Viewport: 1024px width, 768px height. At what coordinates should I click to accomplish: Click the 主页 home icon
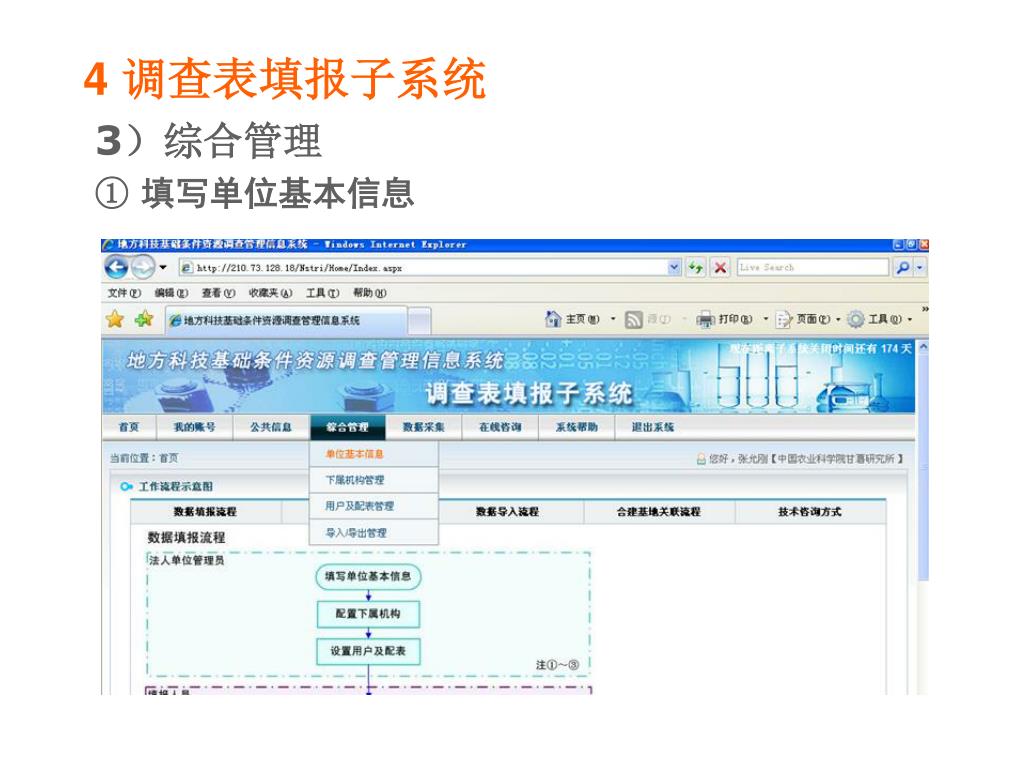tap(552, 319)
